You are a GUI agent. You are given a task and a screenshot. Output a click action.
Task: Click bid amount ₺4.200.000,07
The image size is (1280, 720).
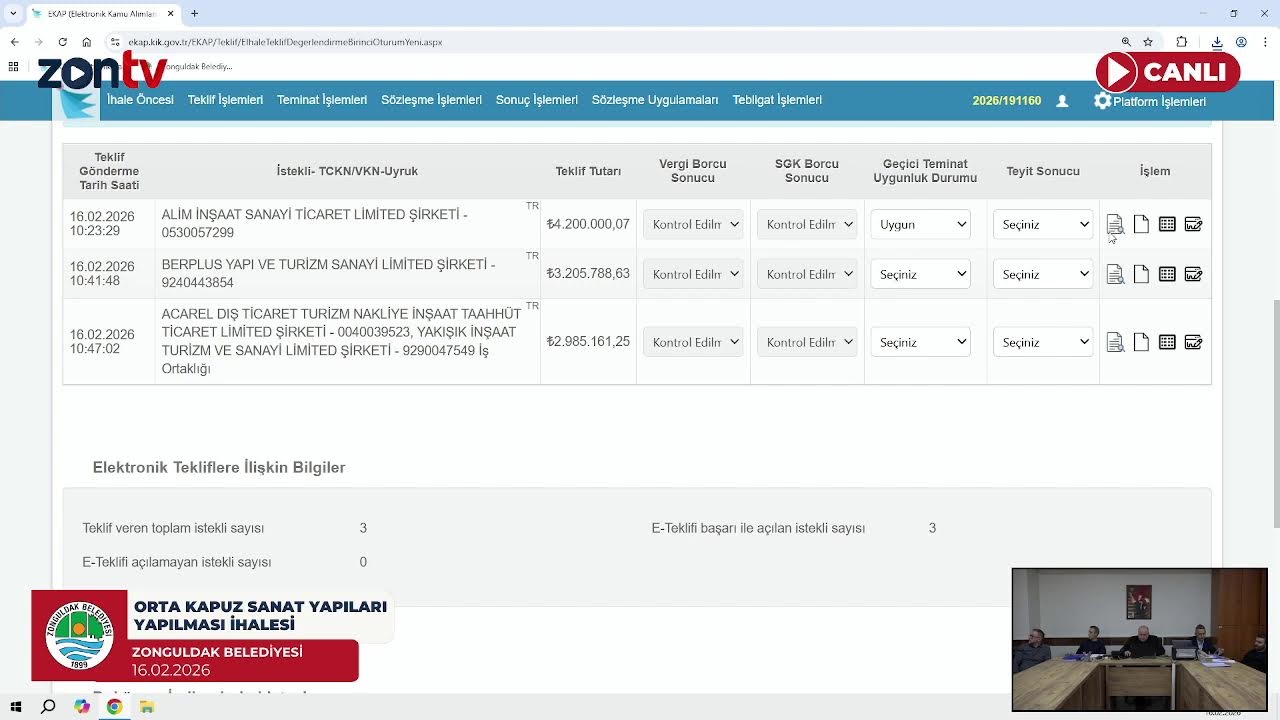pyautogui.click(x=588, y=224)
